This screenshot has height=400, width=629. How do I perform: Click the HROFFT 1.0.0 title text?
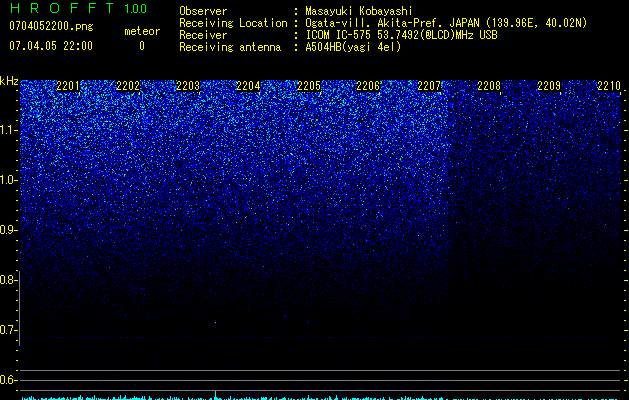(x=78, y=8)
